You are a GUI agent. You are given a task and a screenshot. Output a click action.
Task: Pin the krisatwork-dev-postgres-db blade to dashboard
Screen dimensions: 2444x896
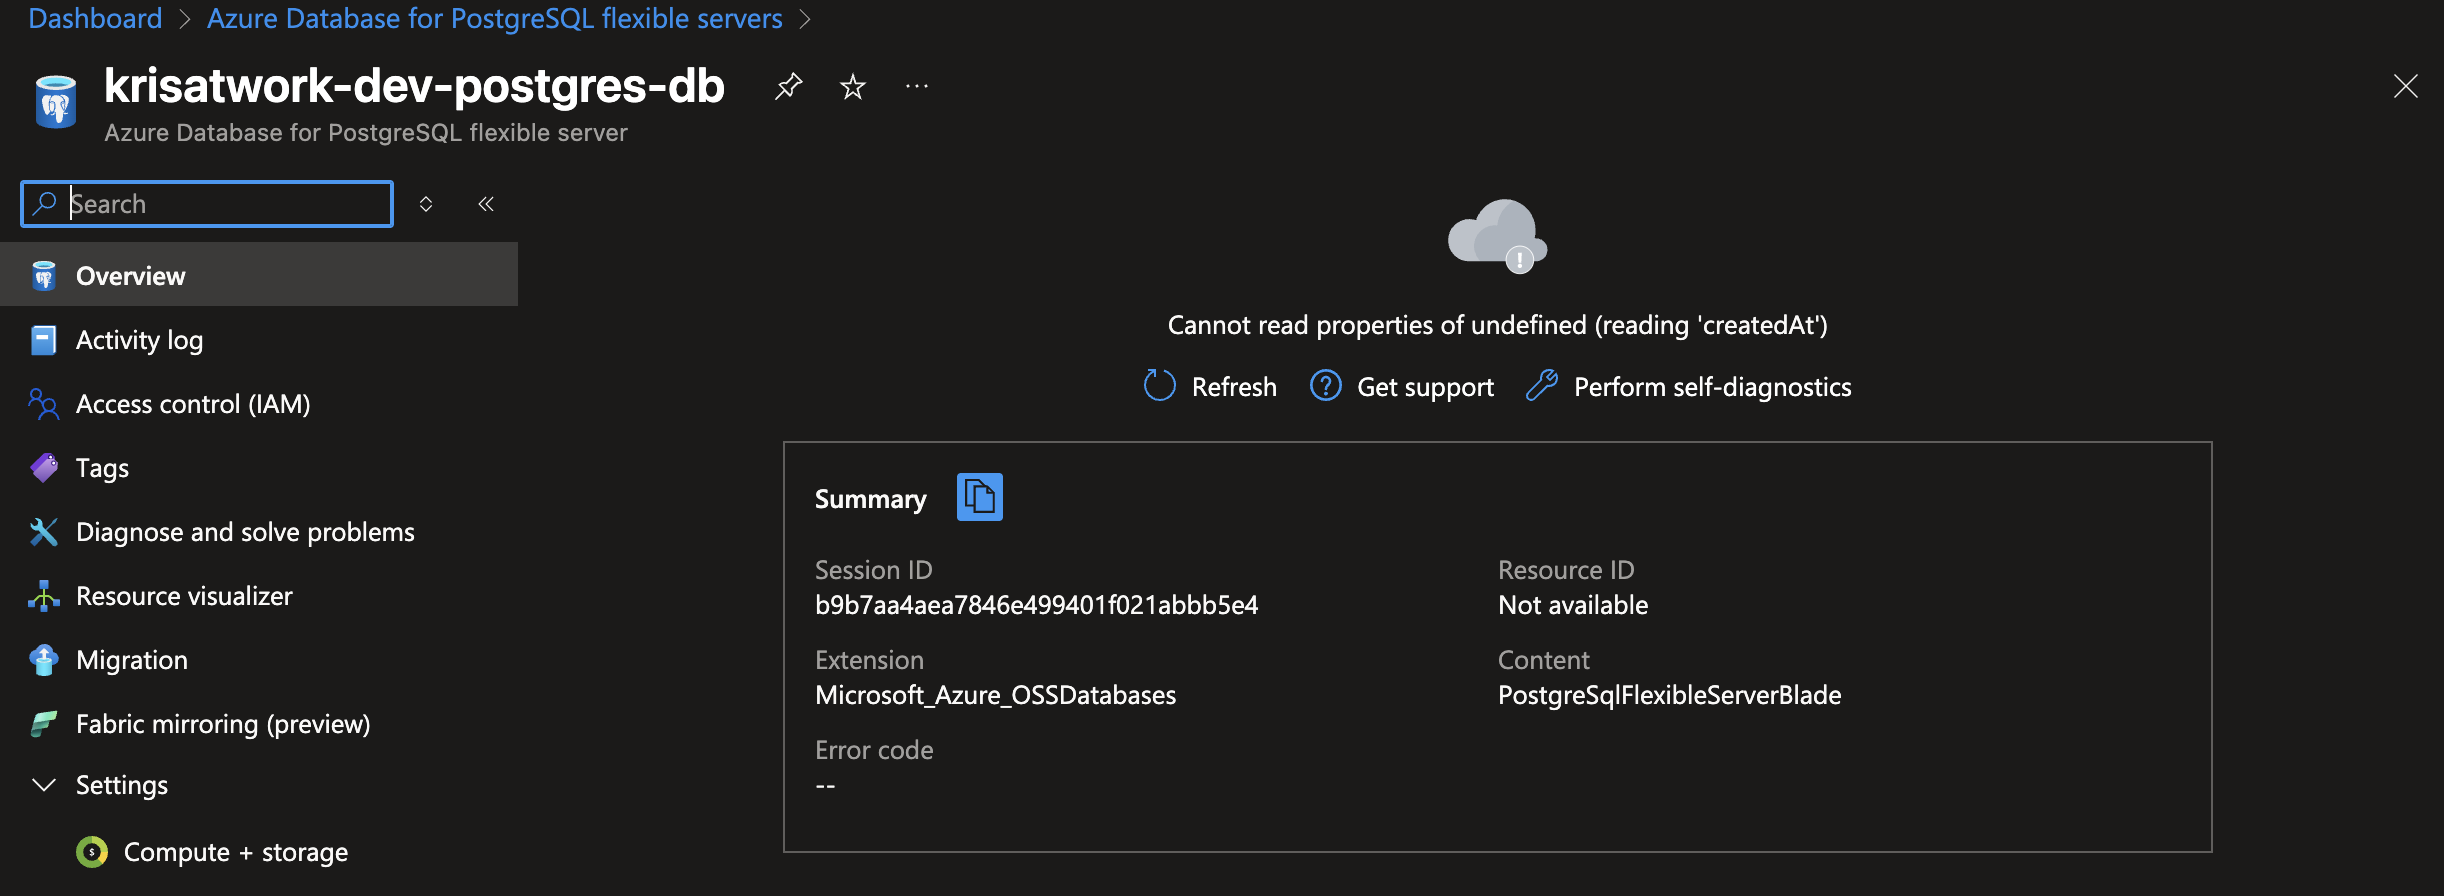tap(788, 87)
